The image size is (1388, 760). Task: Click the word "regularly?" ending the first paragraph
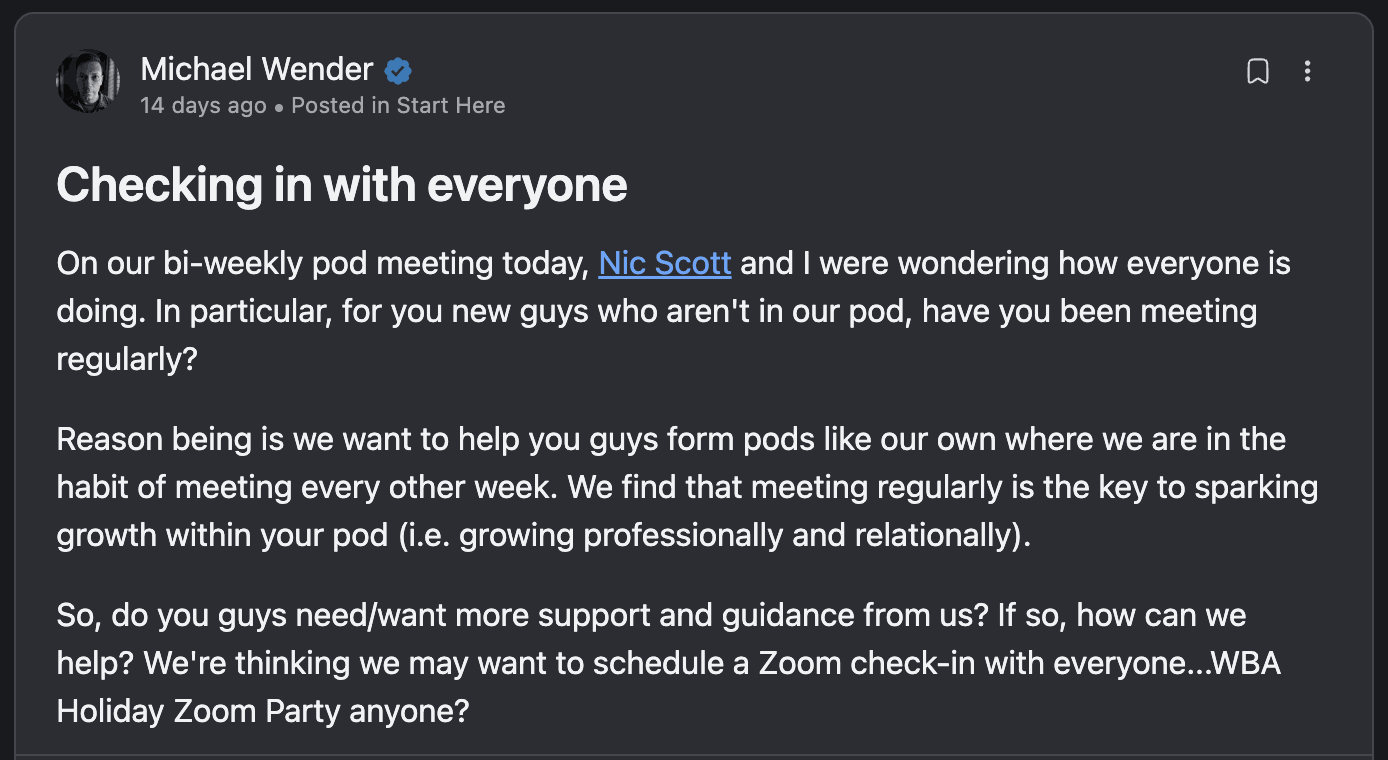tap(127, 359)
